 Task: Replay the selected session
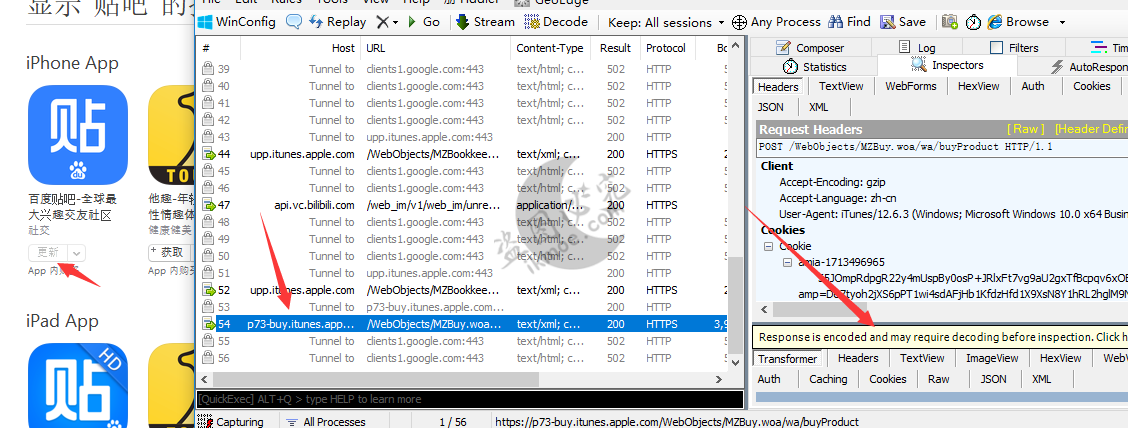coord(337,22)
